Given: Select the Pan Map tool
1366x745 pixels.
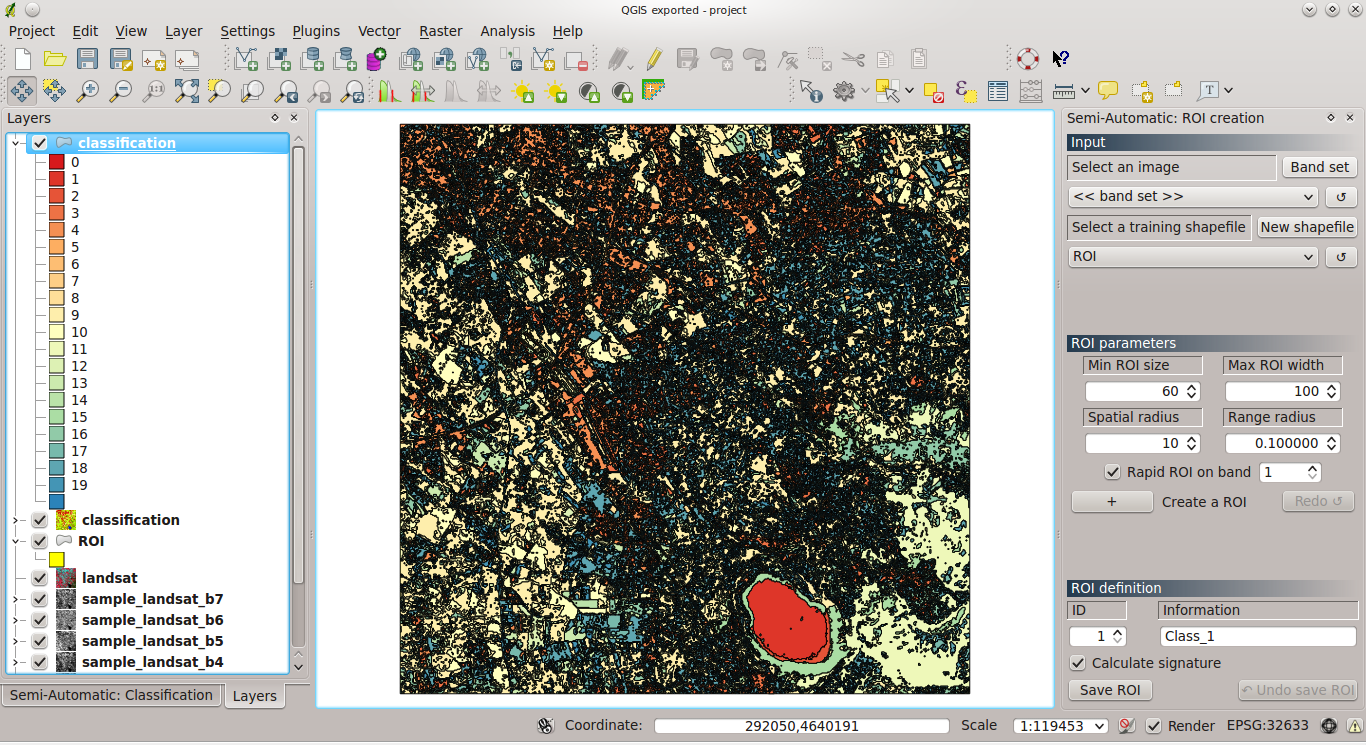Looking at the screenshot, I should click(x=22, y=90).
